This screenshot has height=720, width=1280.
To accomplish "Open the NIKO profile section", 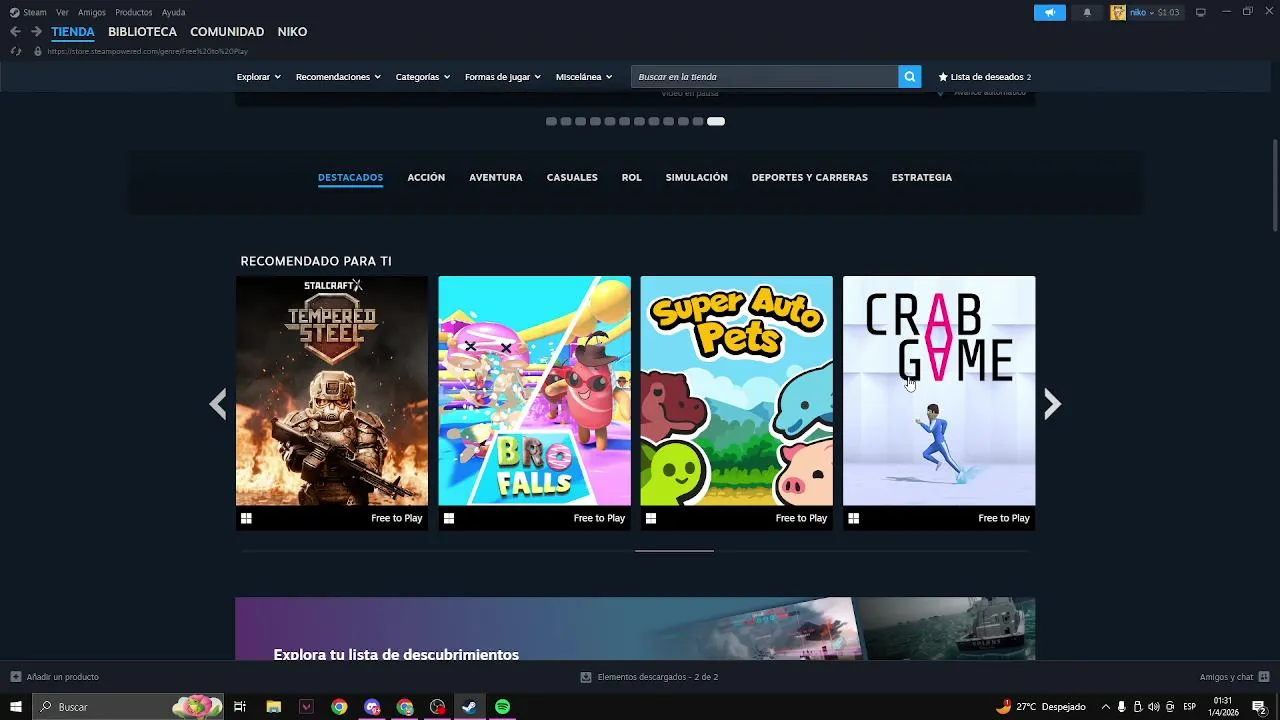I will click(x=292, y=32).
